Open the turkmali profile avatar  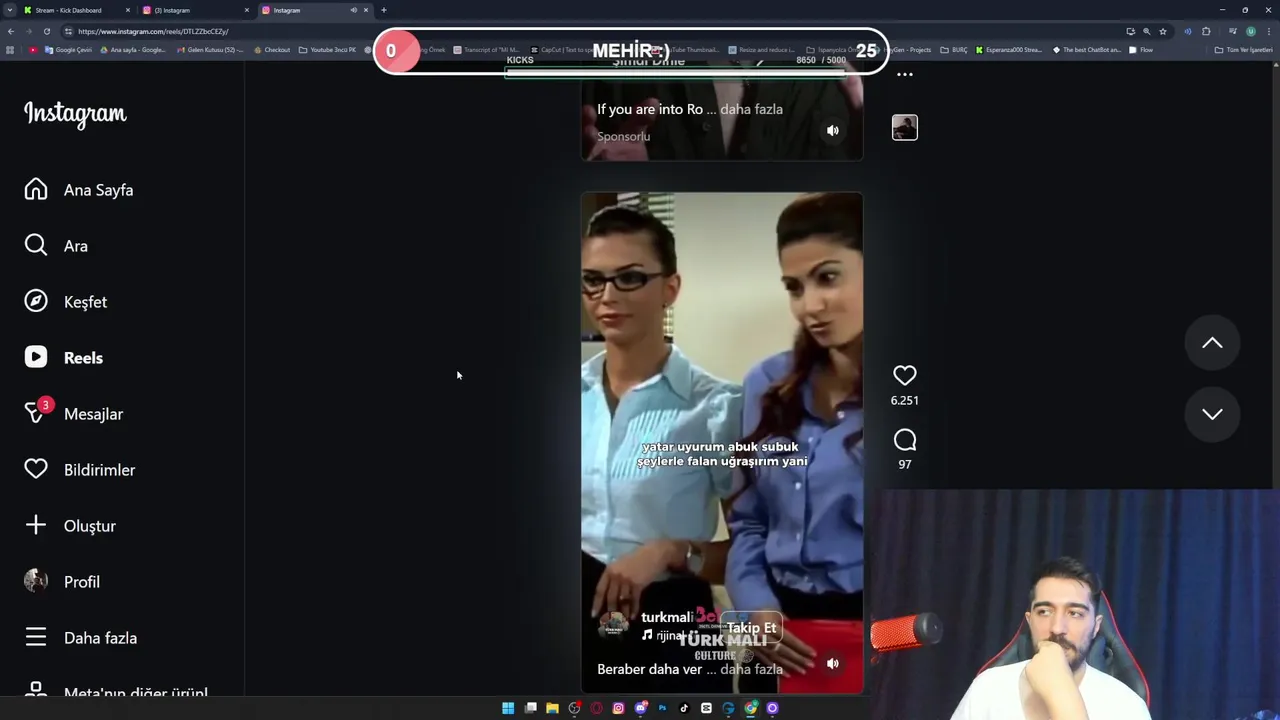coord(613,625)
